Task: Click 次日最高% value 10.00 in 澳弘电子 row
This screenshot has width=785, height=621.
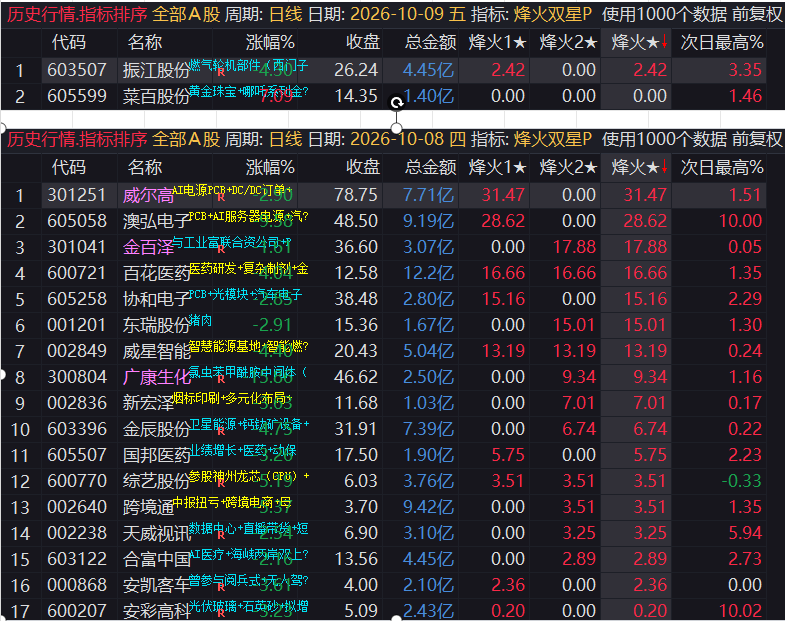Action: [x=740, y=221]
